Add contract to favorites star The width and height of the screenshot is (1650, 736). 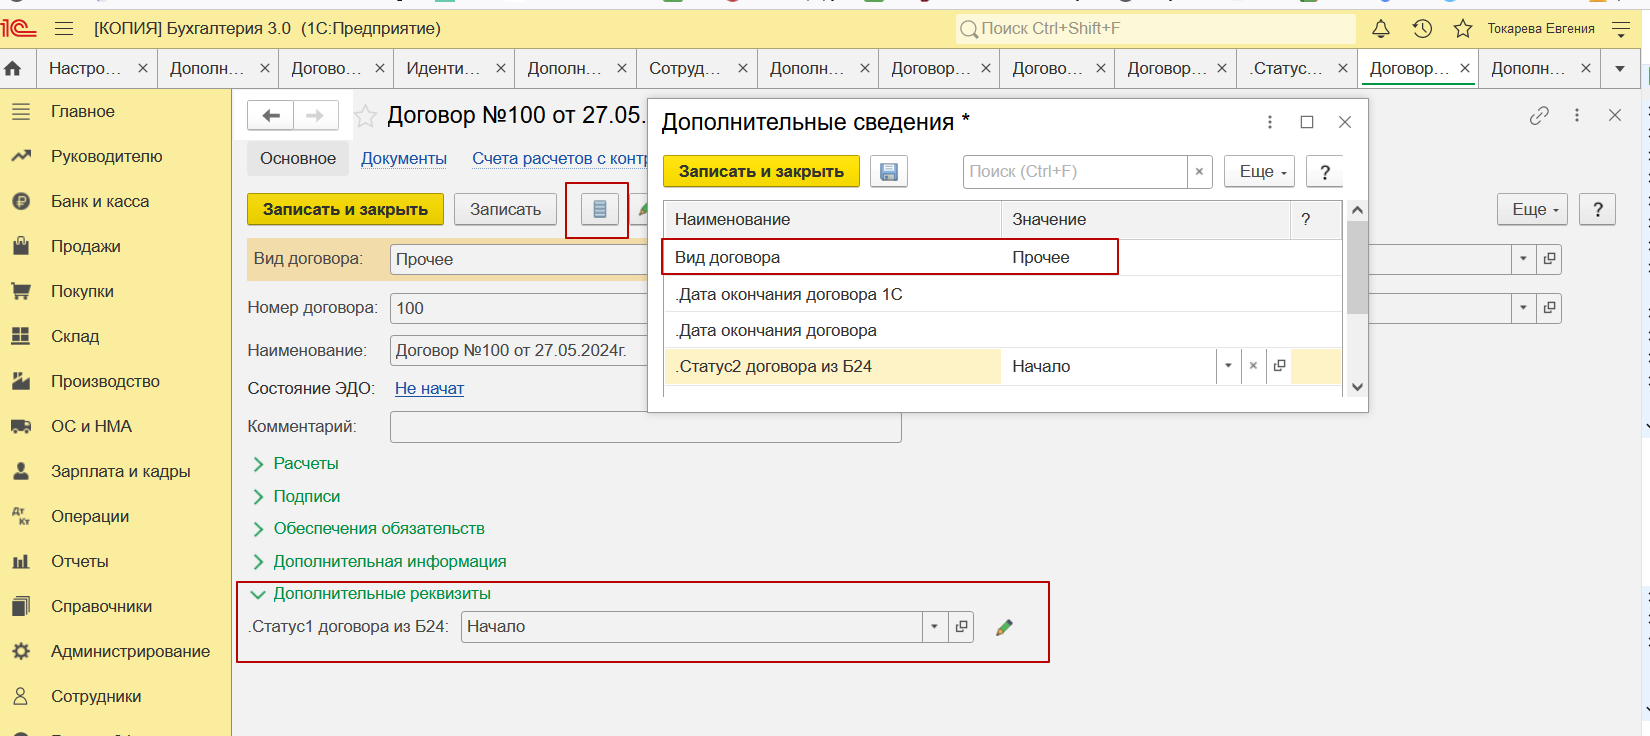[366, 116]
